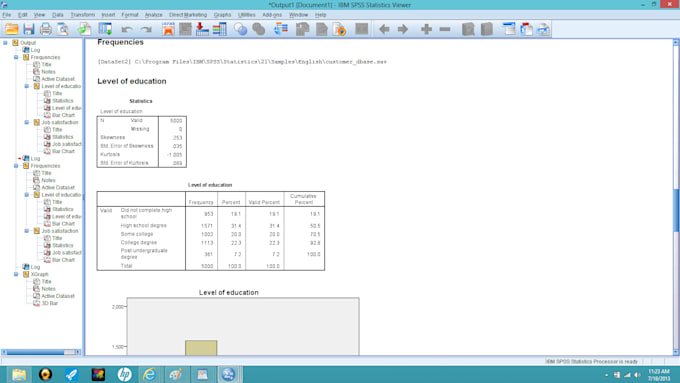Collapse the XGraph outline group
Viewport: 680px width, 383px height.
(x=16, y=274)
